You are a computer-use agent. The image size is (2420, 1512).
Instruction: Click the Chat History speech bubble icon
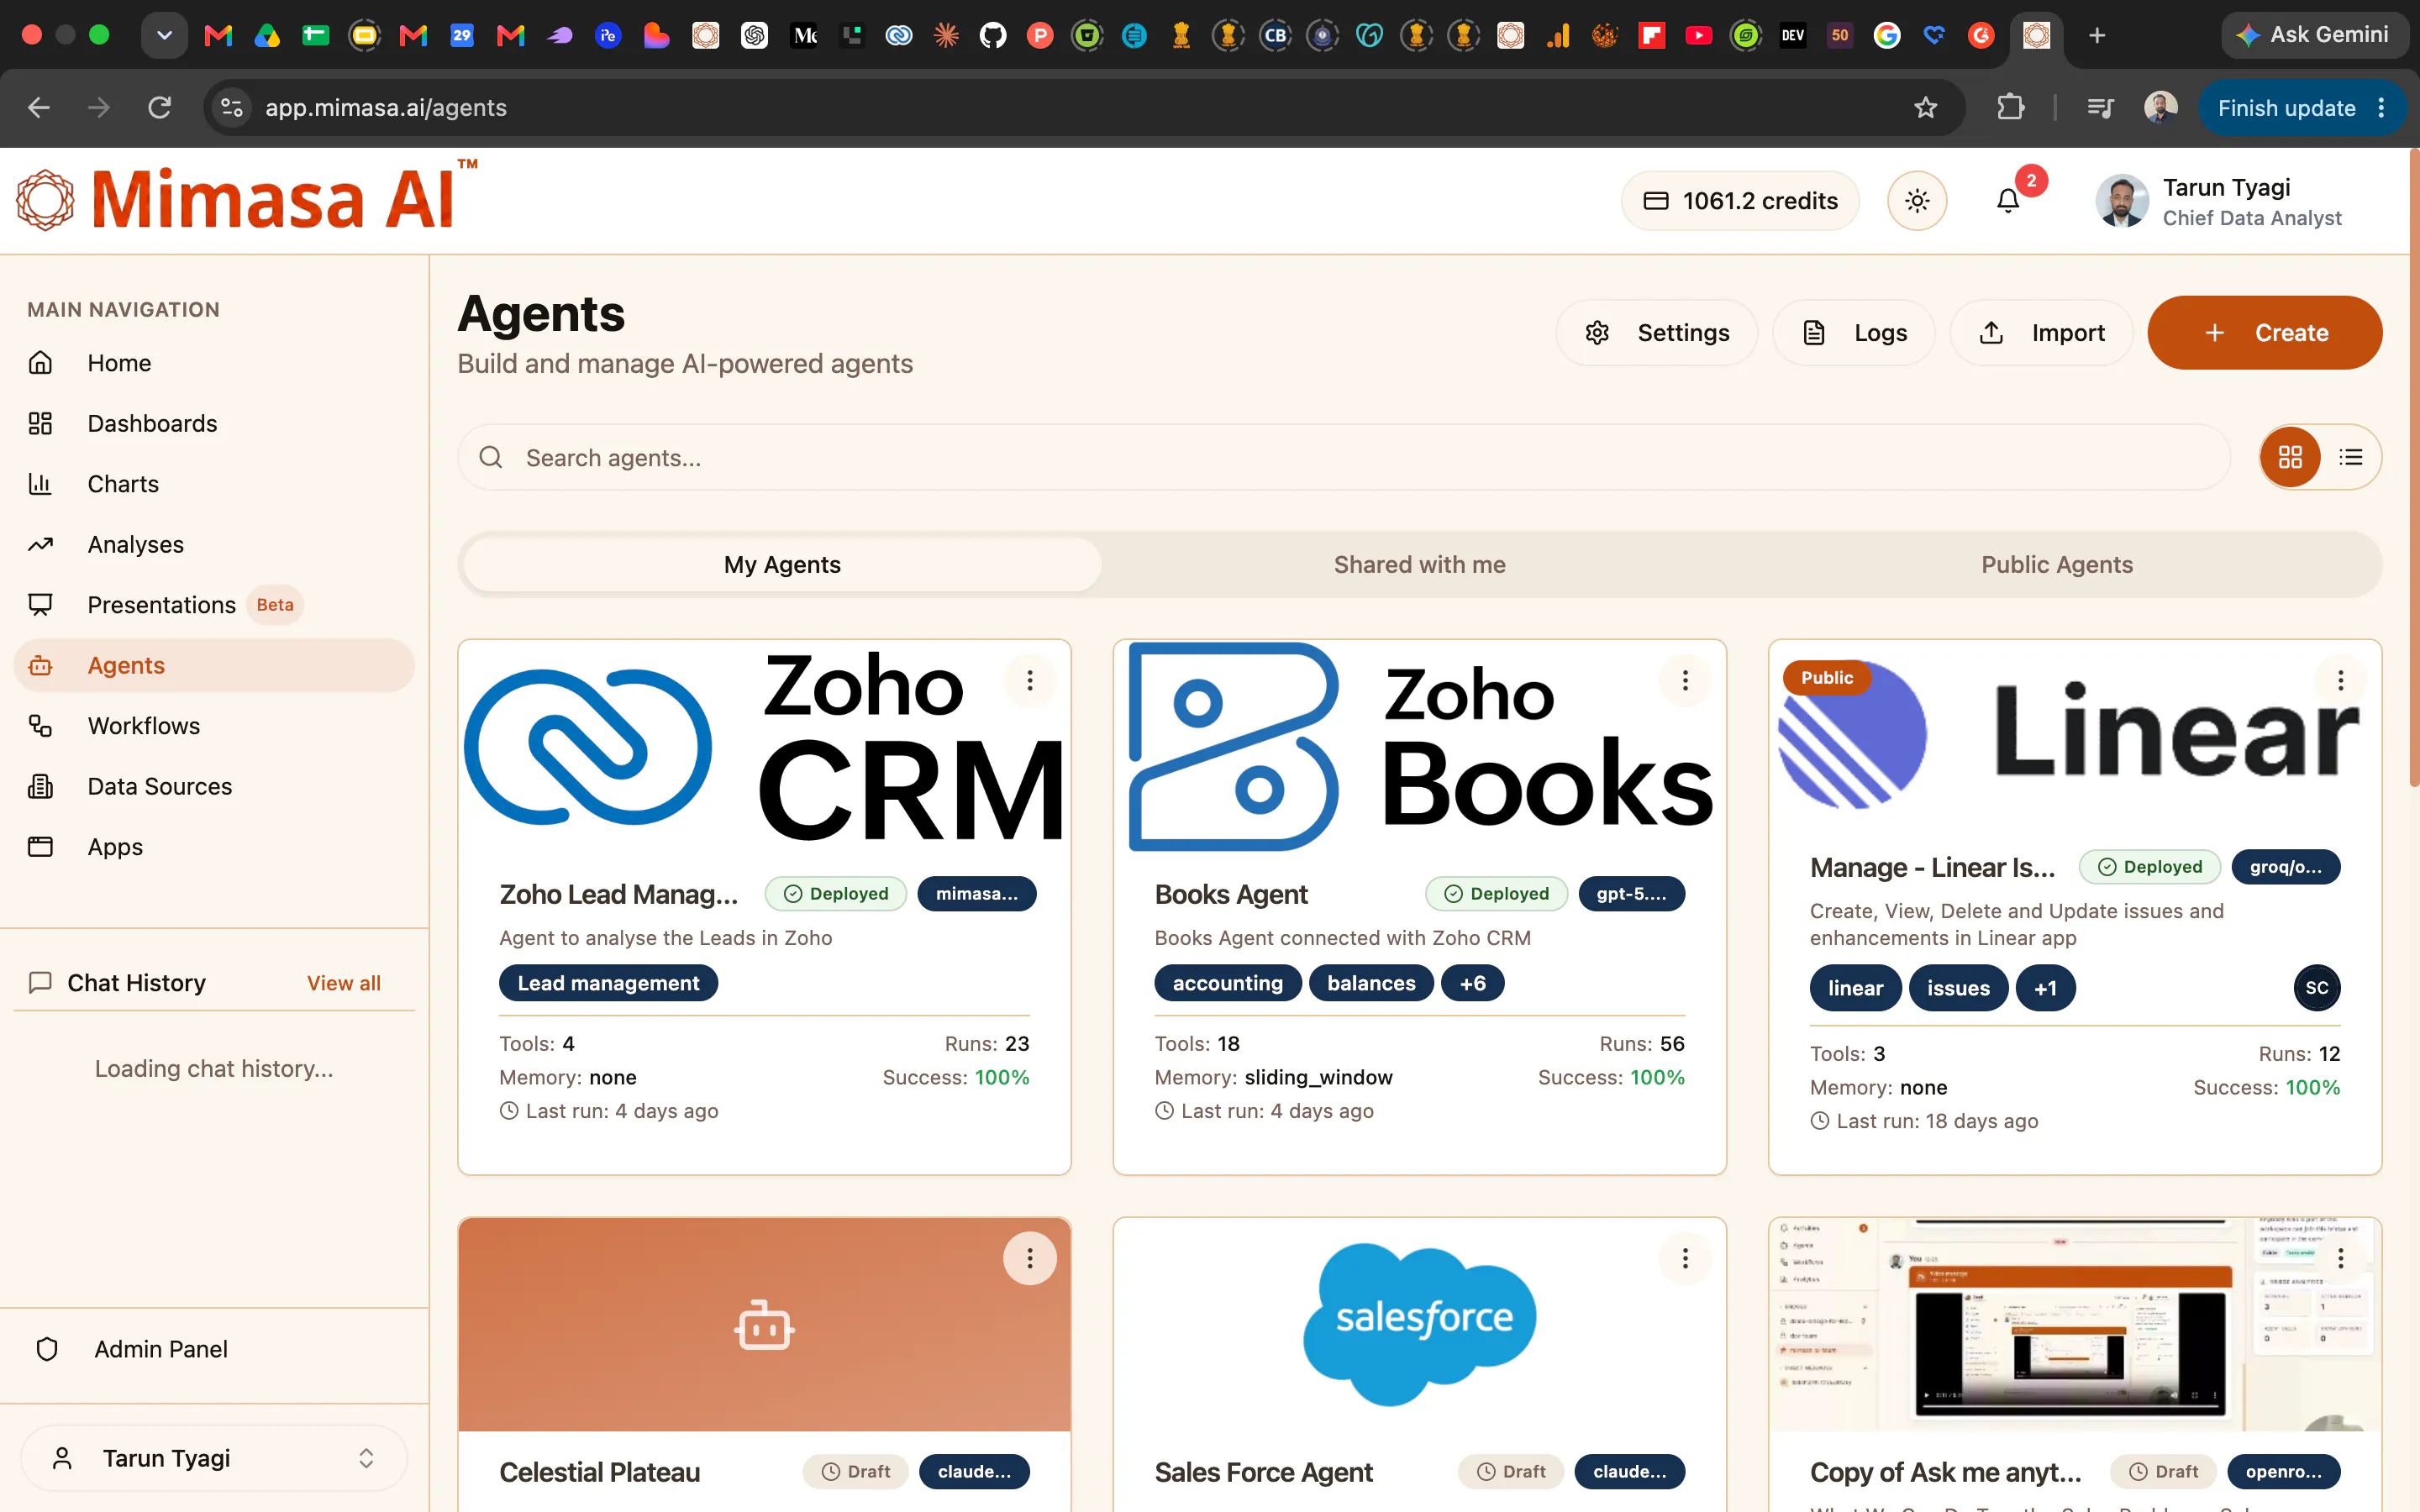pos(40,983)
